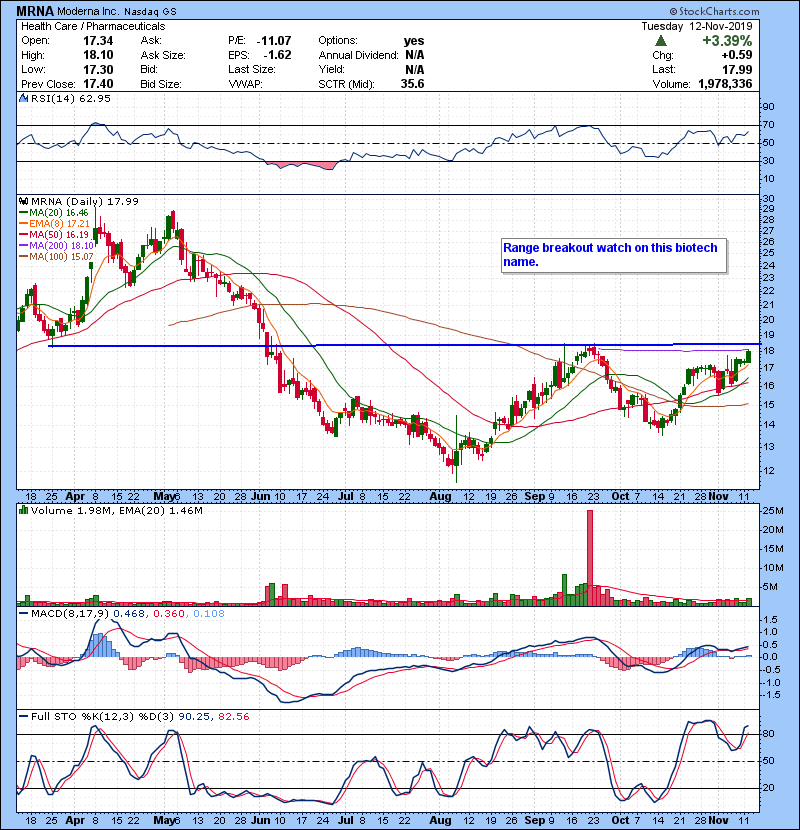Click the Open value 17.34
The image size is (800, 830).
tap(98, 41)
